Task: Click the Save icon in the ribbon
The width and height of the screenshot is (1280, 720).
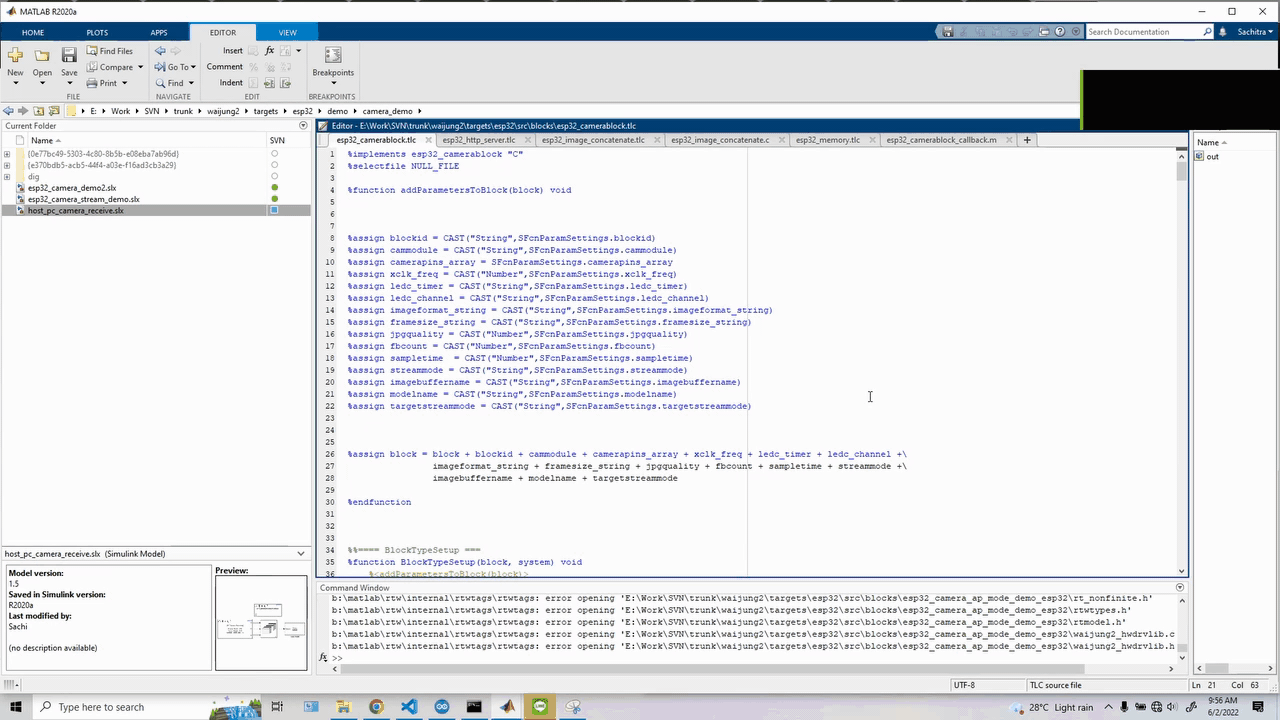Action: (69, 56)
